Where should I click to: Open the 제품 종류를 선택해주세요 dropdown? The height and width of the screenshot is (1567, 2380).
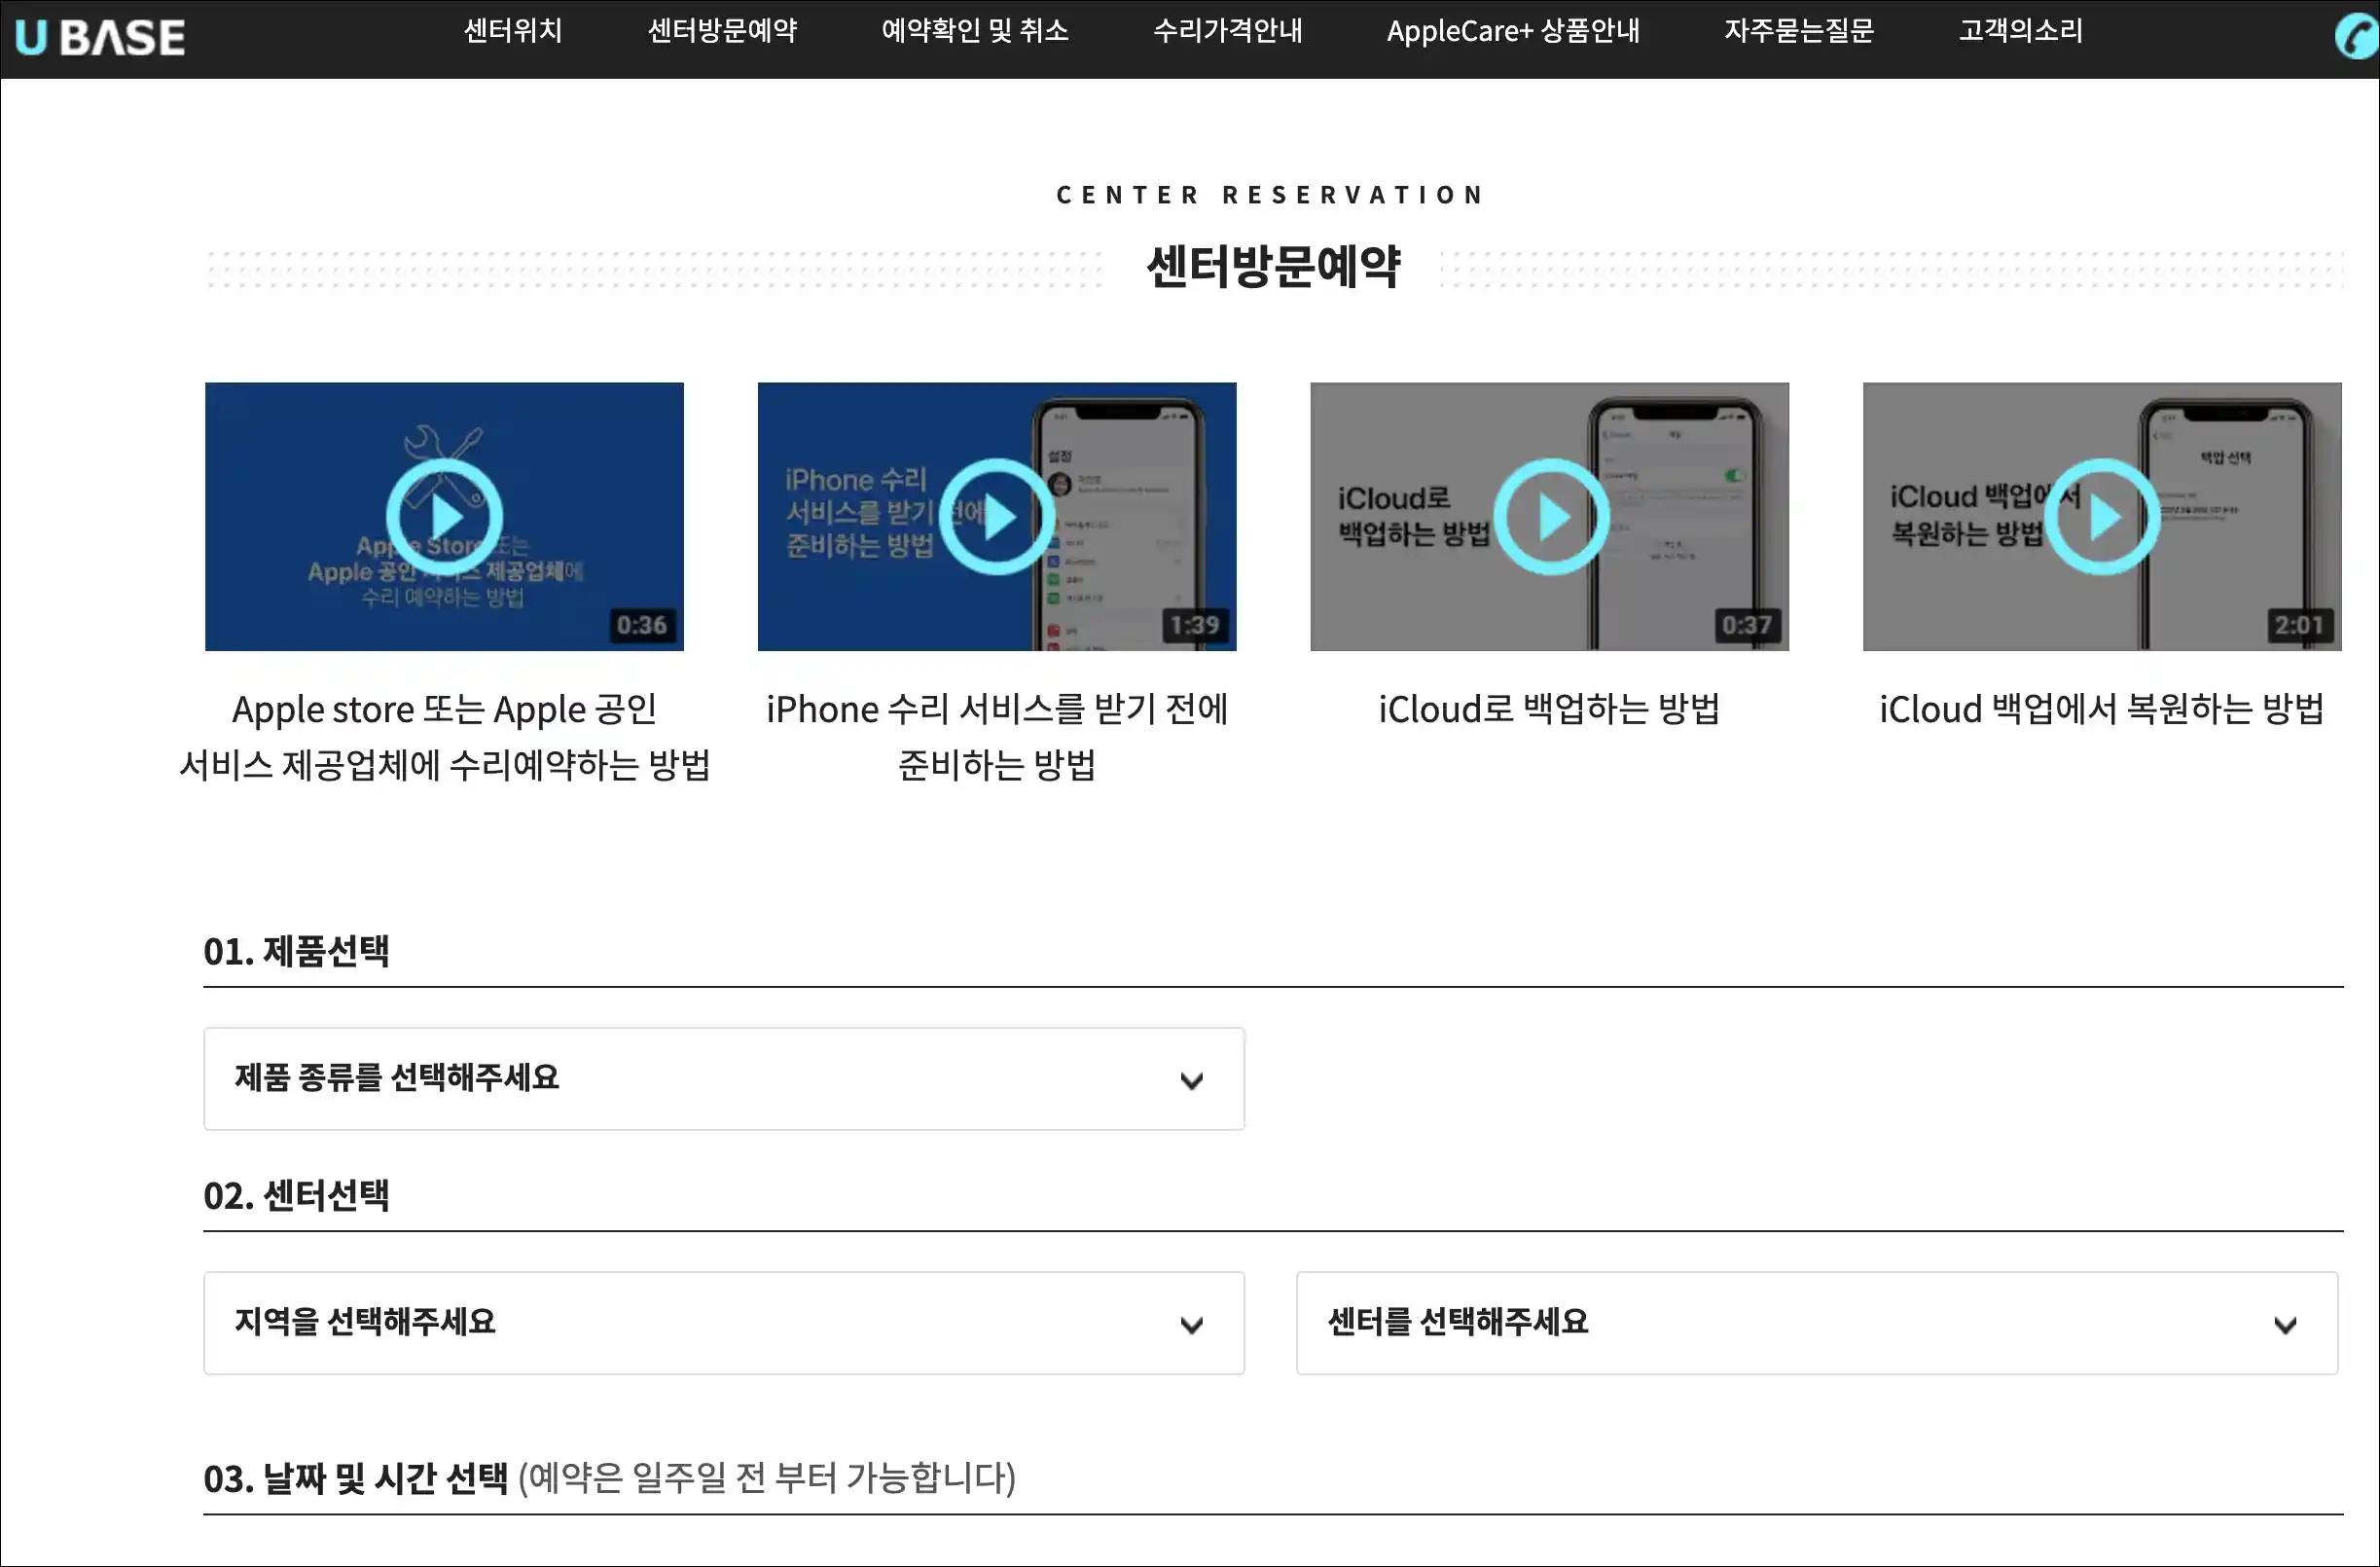724,1079
